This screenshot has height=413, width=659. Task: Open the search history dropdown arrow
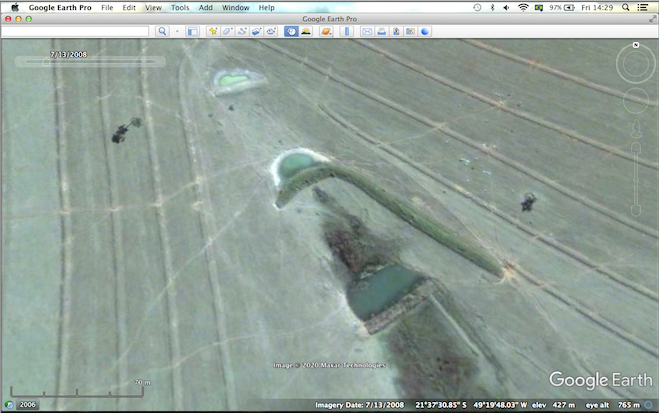pyautogui.click(x=178, y=32)
